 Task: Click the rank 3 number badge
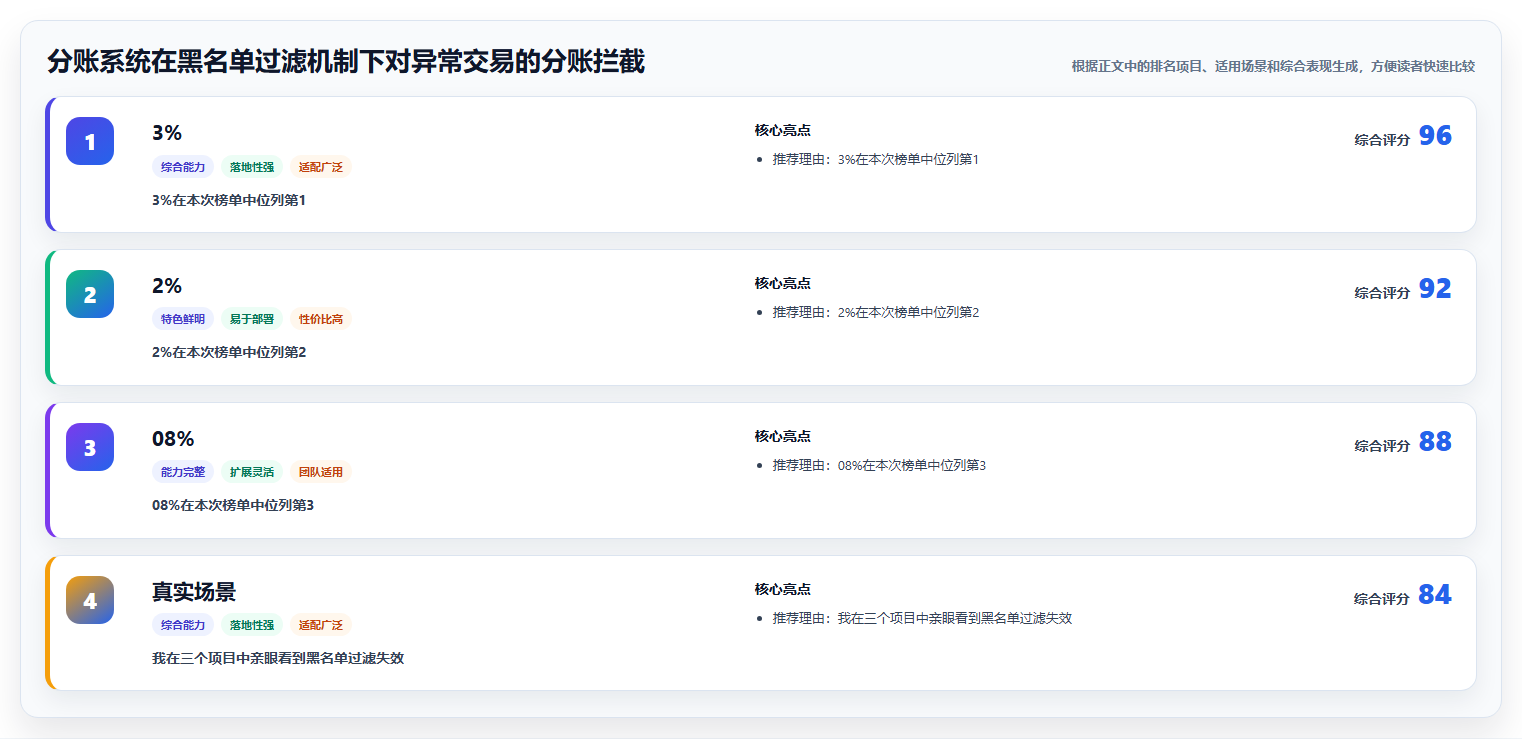tap(90, 447)
